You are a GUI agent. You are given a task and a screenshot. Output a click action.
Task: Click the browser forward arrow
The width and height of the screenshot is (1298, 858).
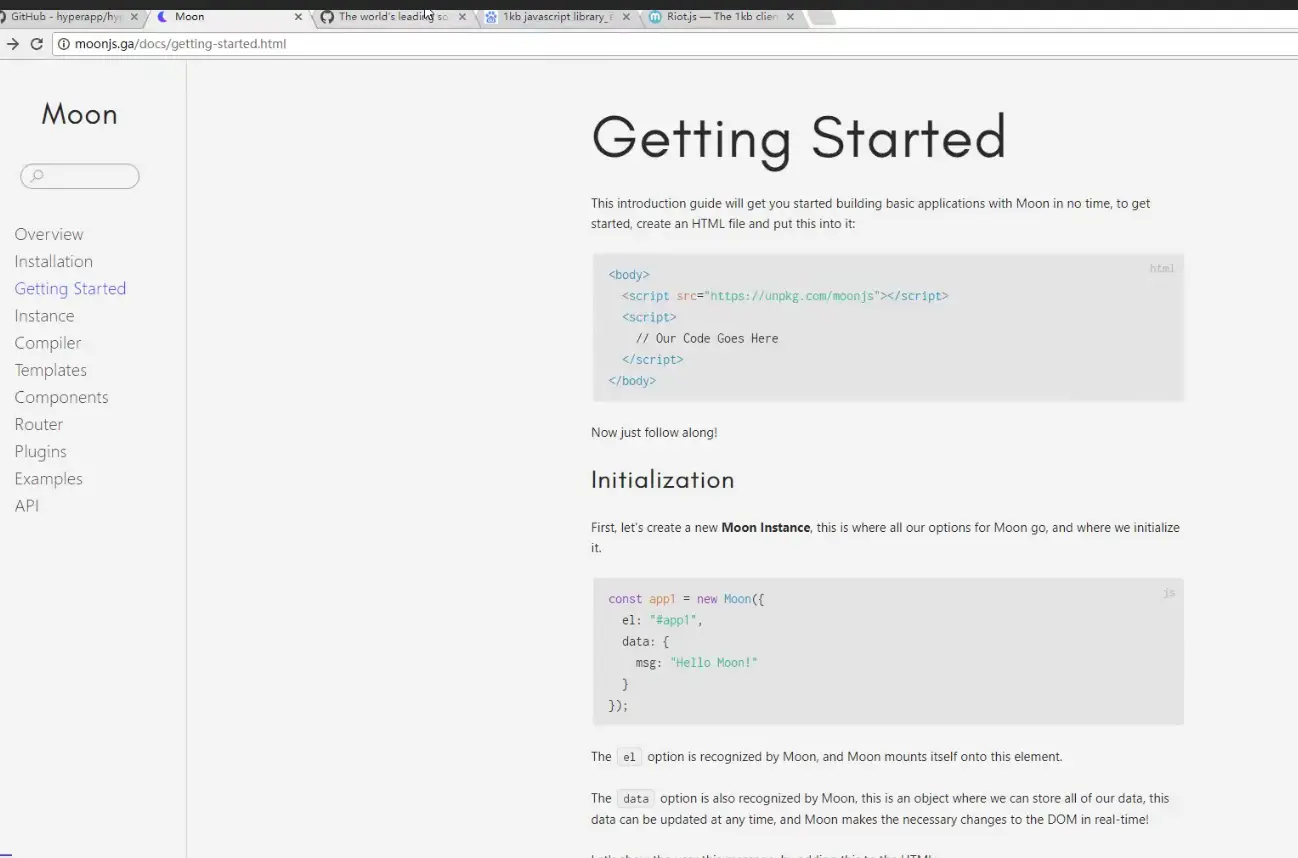12,44
